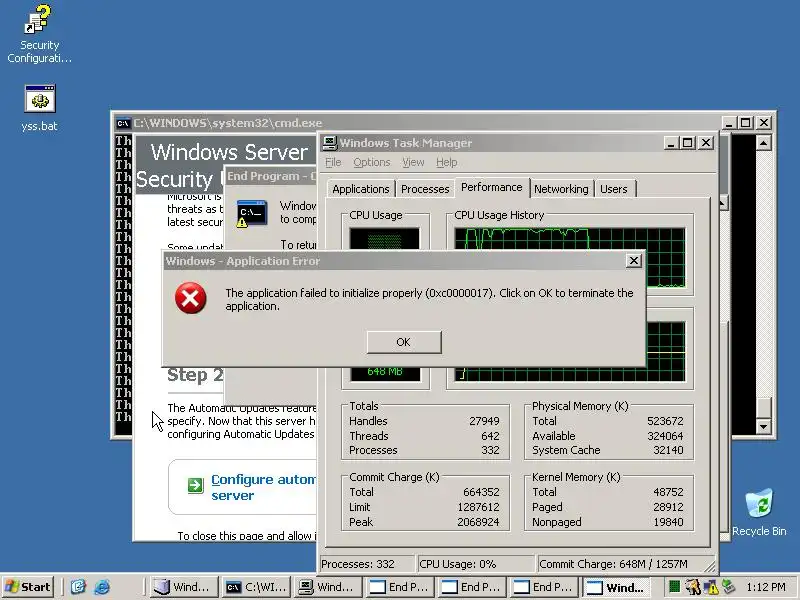Open the Start menu
The width and height of the screenshot is (800, 600).
tap(28, 587)
